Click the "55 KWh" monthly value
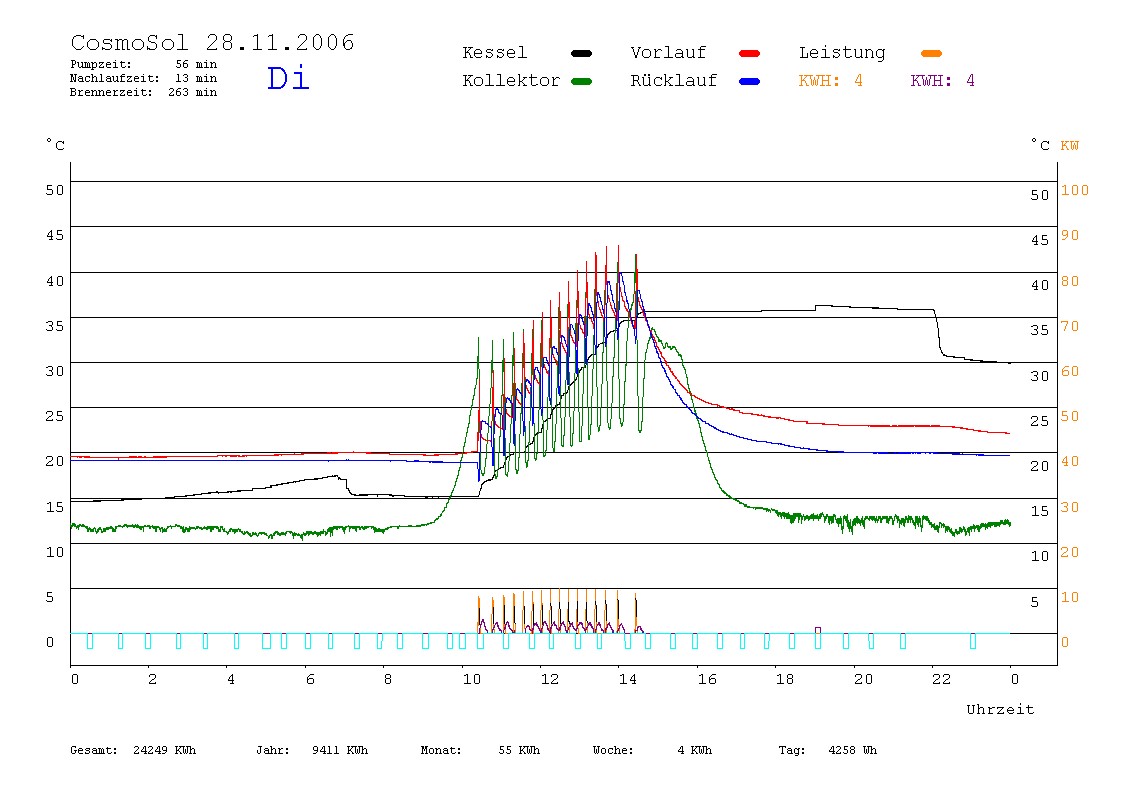Image resolution: width=1148 pixels, height=812 pixels. point(519,750)
